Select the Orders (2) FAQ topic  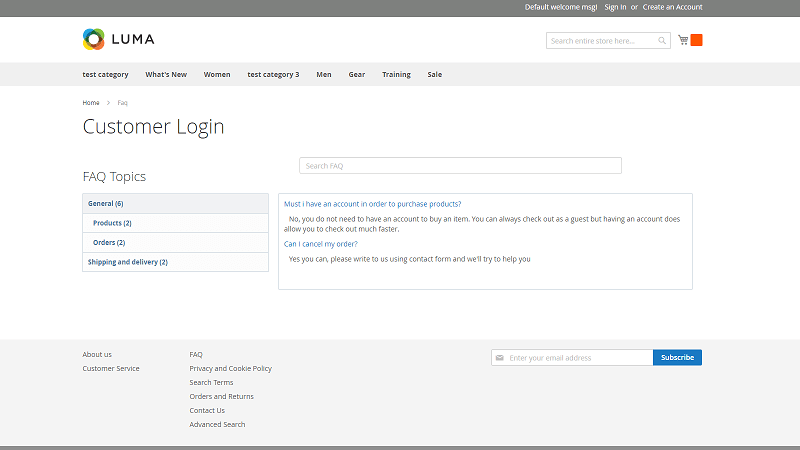(x=109, y=242)
